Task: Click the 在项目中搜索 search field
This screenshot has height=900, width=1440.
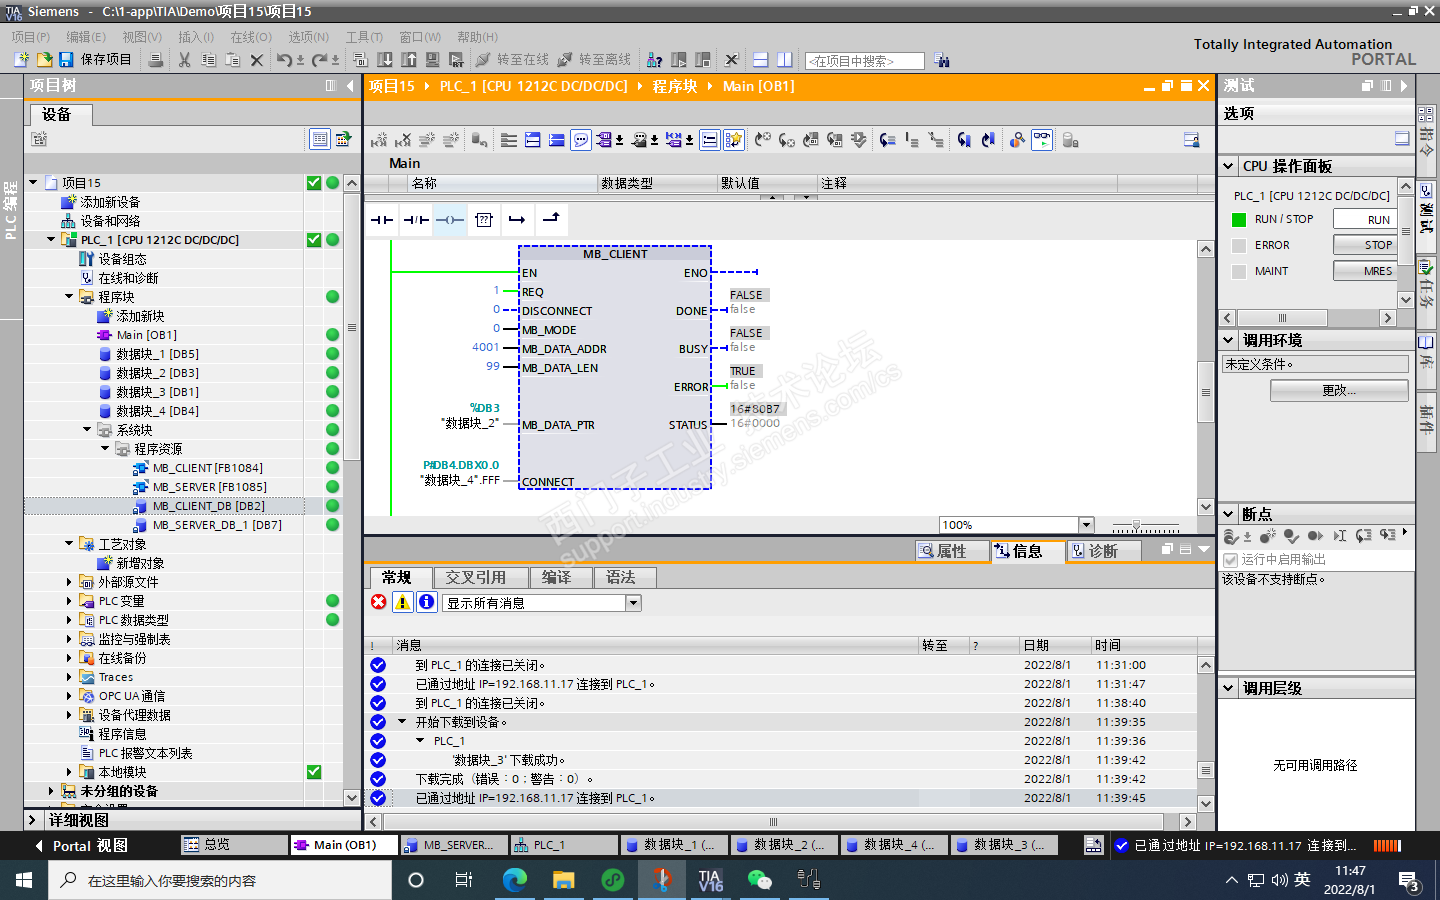Action: click(865, 61)
